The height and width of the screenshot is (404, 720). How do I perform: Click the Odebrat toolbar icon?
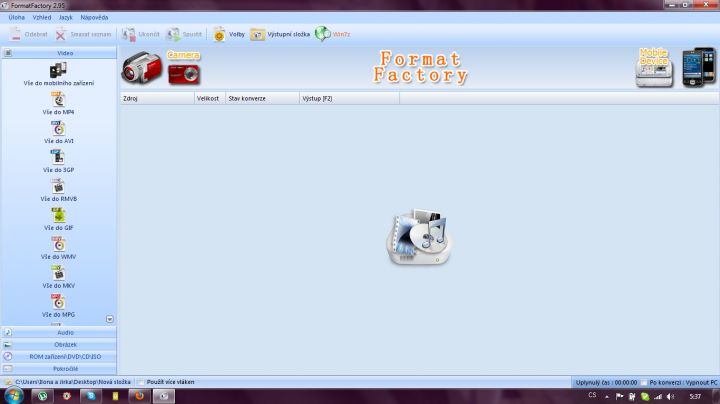(x=28, y=34)
